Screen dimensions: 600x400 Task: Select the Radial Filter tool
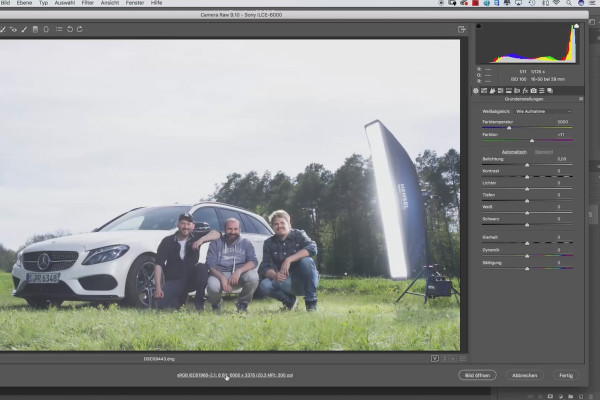click(x=46, y=29)
